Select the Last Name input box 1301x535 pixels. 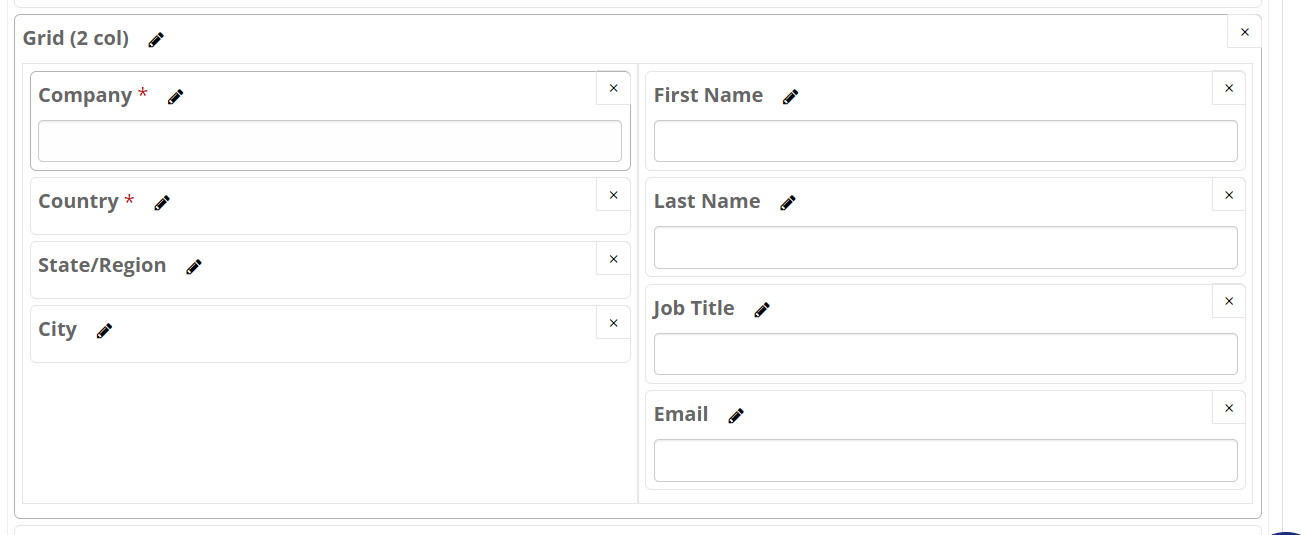tap(945, 247)
